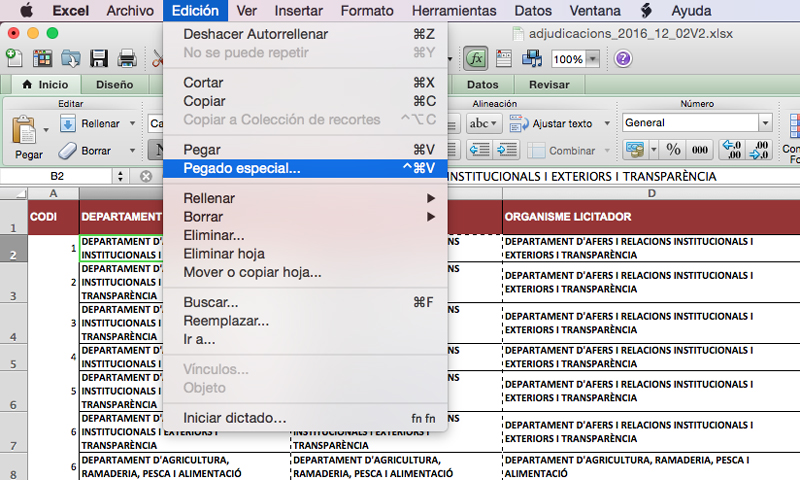Expand the Pegar dropdown arrow
The image size is (800, 480).
[x=46, y=130]
